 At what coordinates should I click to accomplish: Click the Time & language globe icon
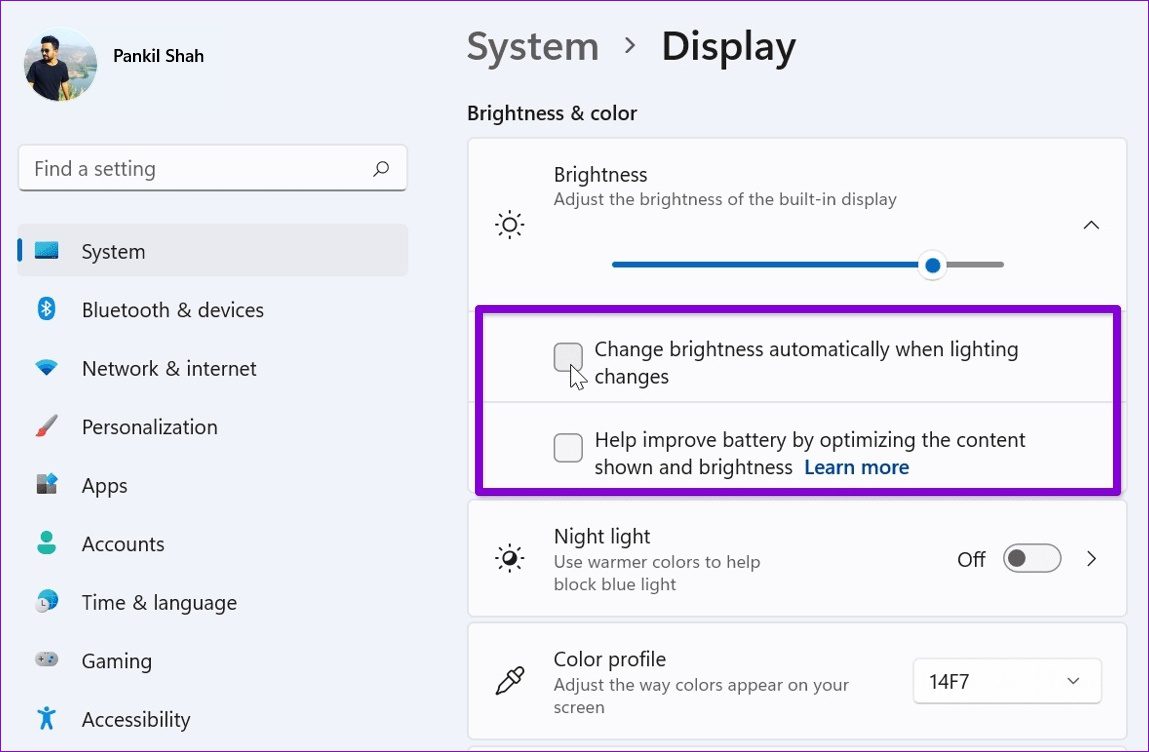(x=46, y=602)
